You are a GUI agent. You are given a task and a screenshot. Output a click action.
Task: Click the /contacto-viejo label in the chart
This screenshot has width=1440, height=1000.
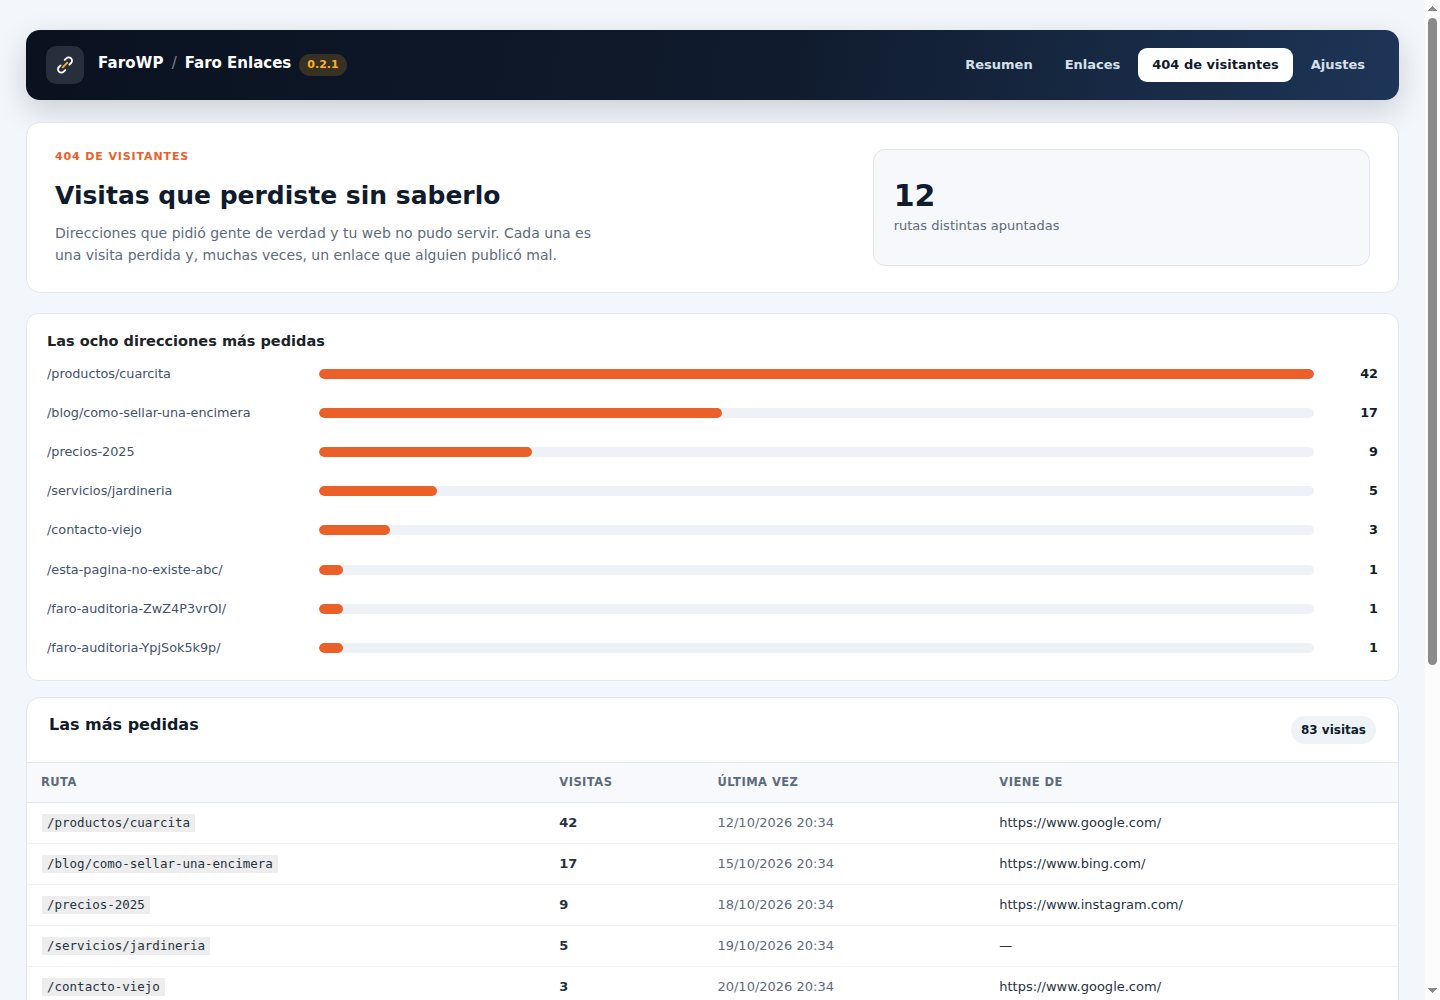[x=95, y=530]
